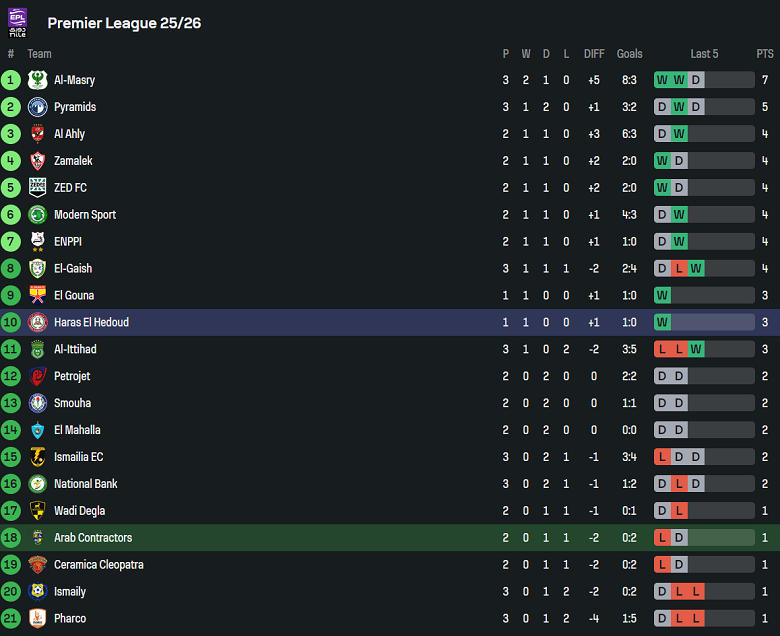Click the Pharco team badge

[38, 619]
